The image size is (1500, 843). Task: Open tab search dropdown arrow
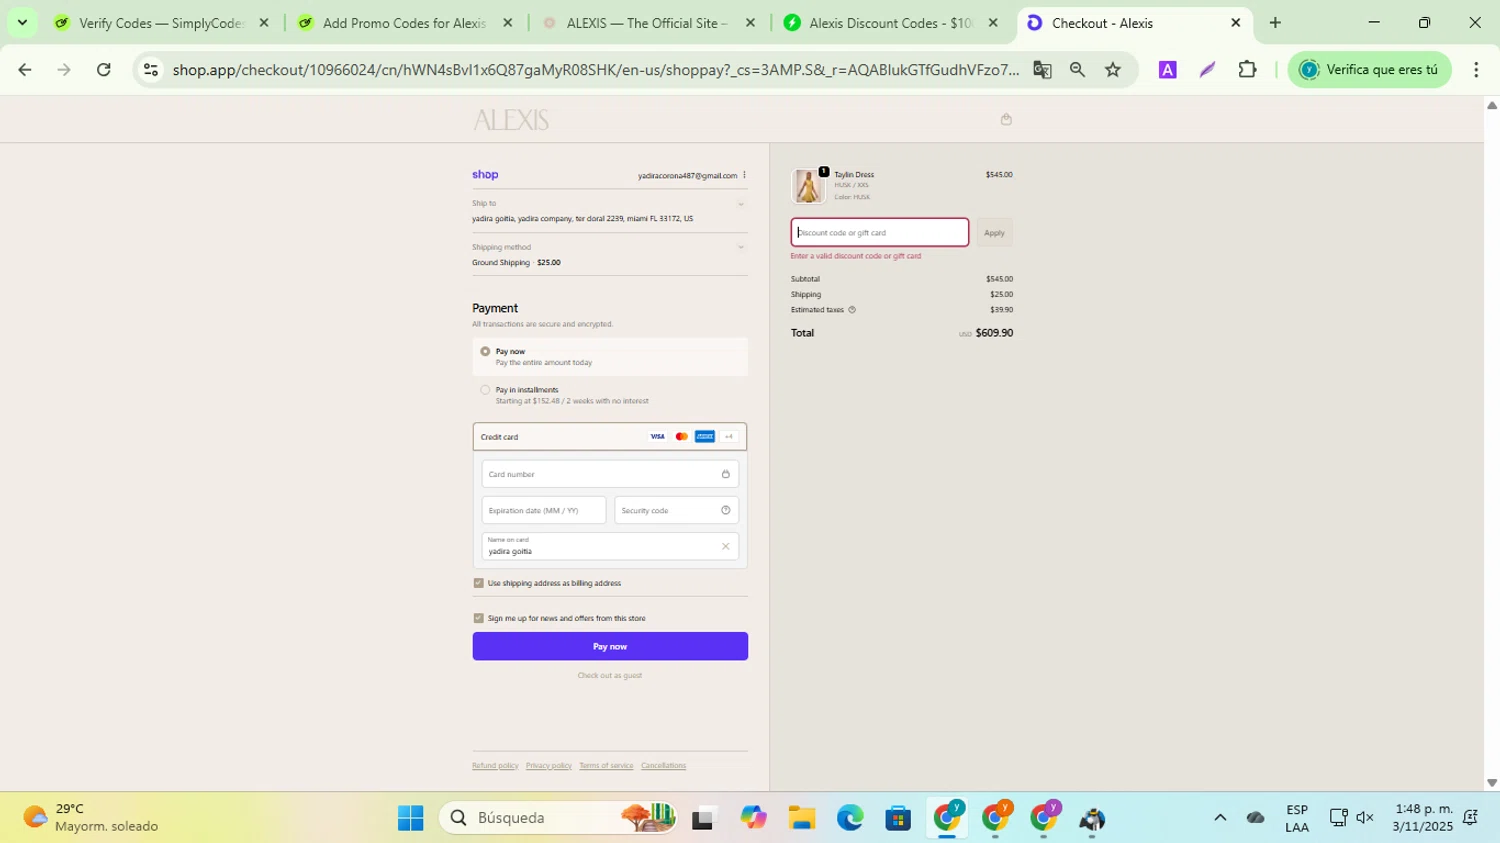pos(22,22)
